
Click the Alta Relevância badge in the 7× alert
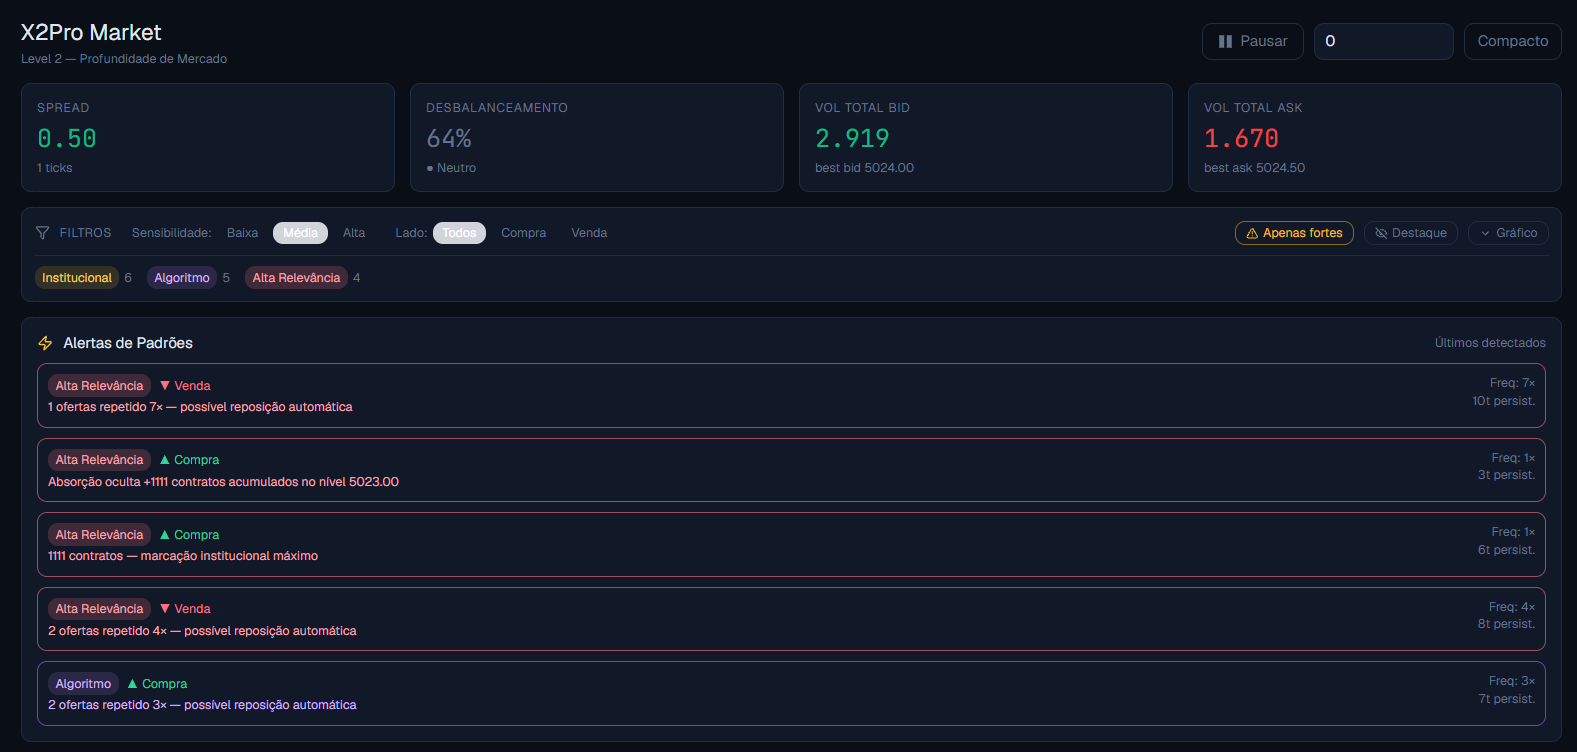(x=99, y=386)
